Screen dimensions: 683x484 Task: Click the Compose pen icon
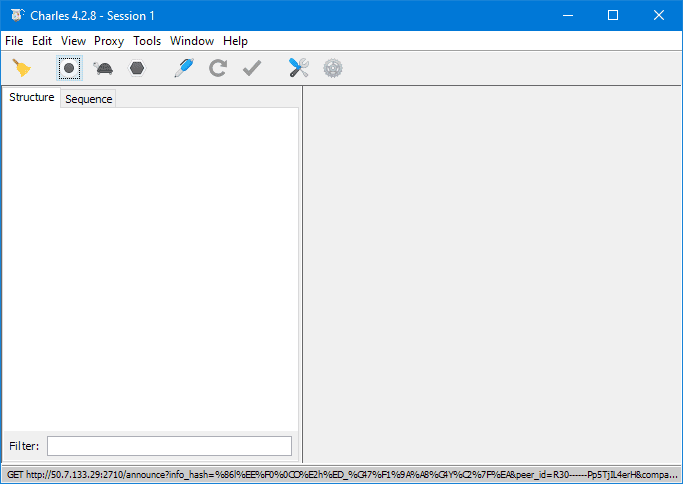[x=184, y=68]
